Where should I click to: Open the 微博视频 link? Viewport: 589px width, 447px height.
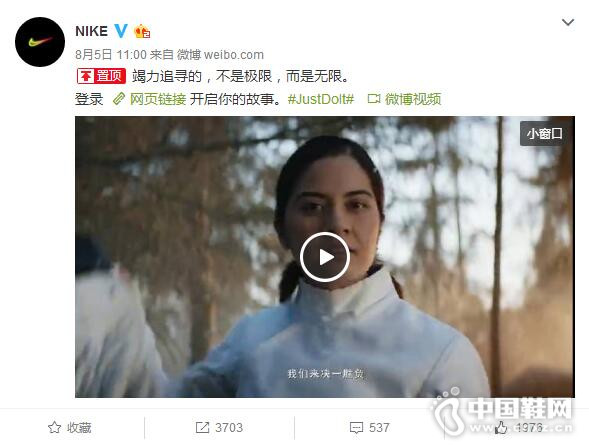pos(413,99)
